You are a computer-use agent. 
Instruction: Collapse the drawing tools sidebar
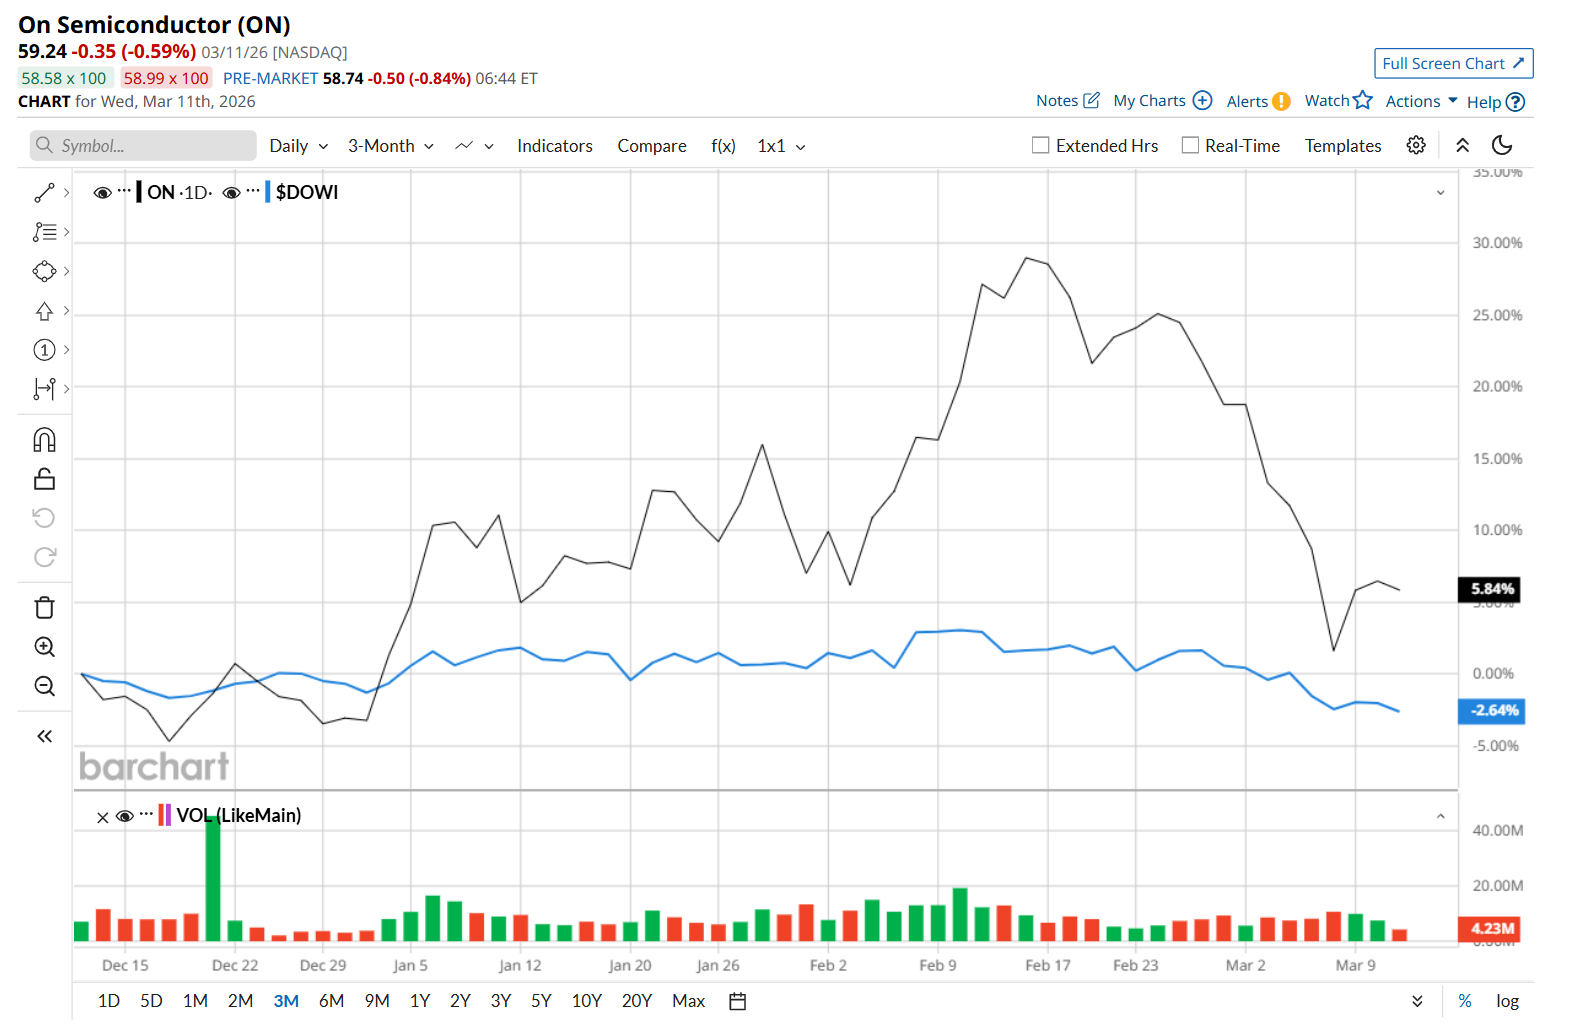44,737
